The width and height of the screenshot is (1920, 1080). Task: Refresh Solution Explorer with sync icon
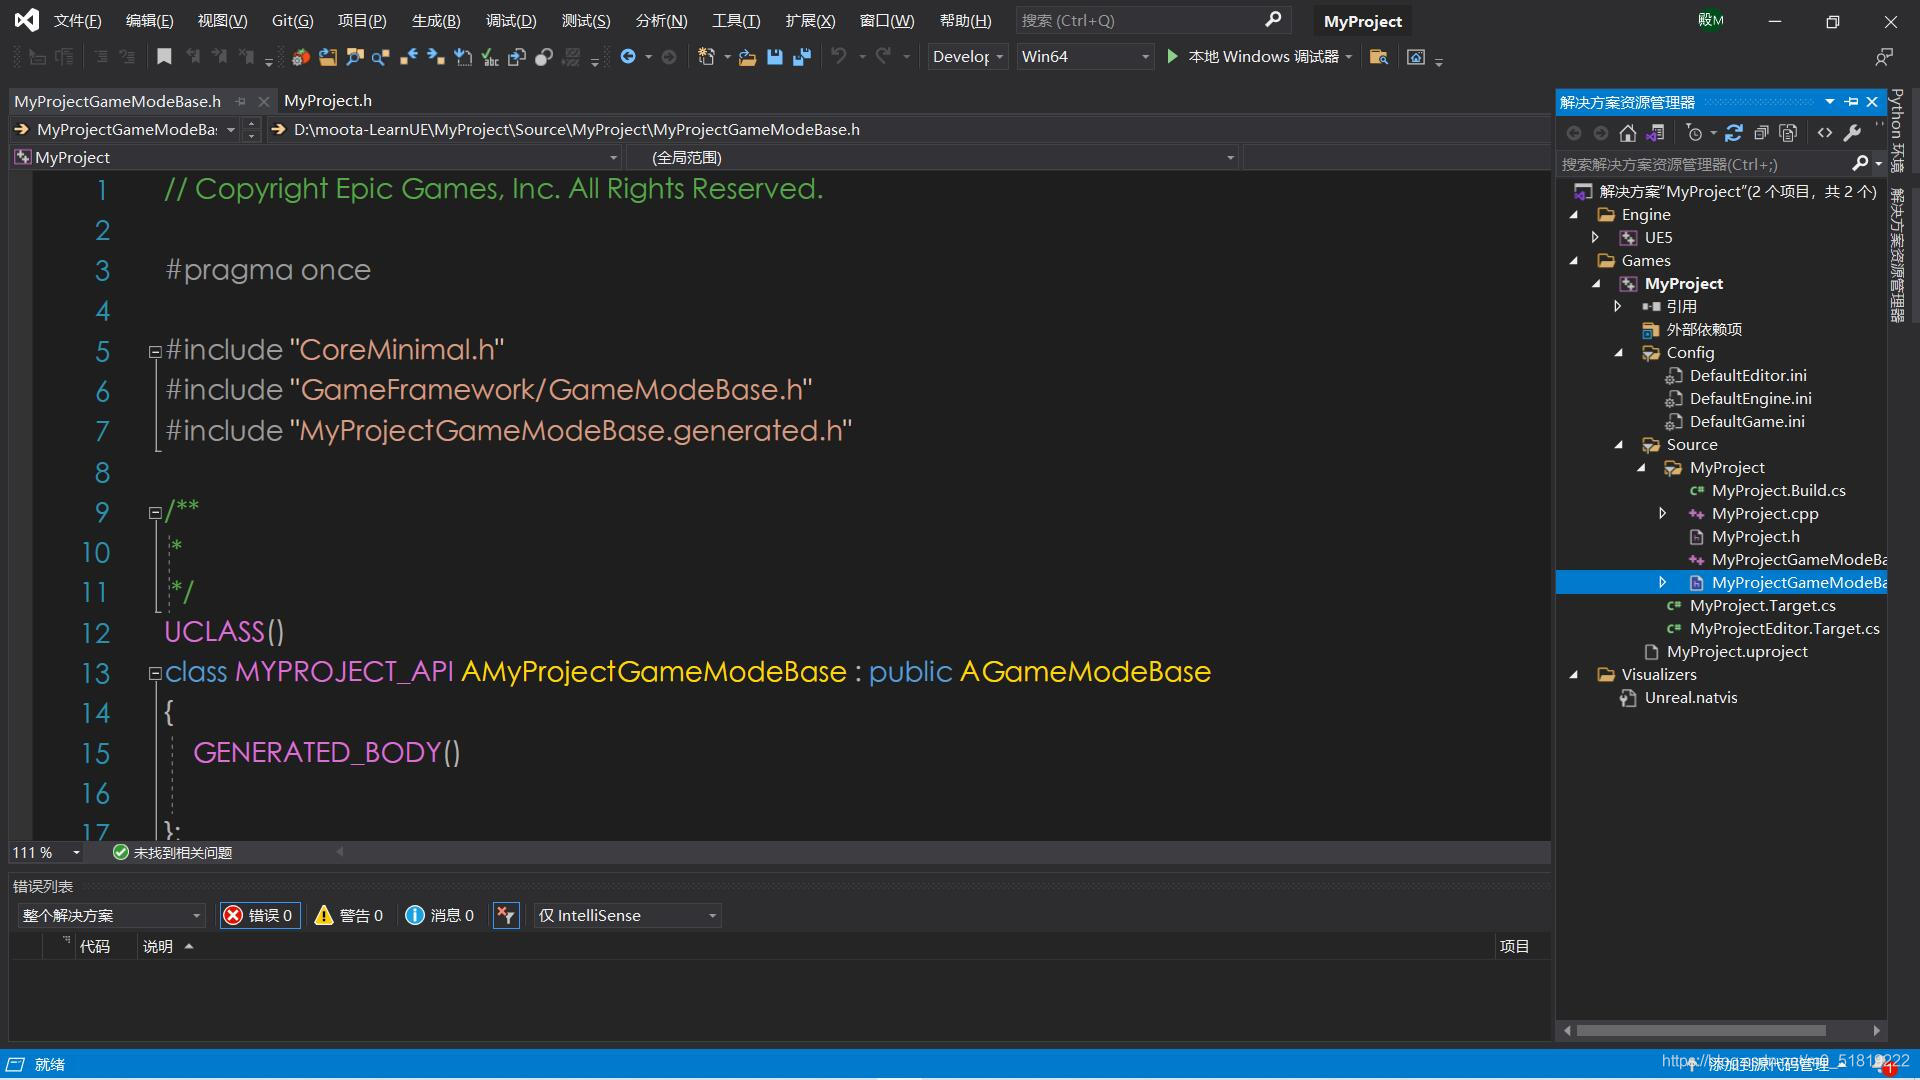[1734, 133]
